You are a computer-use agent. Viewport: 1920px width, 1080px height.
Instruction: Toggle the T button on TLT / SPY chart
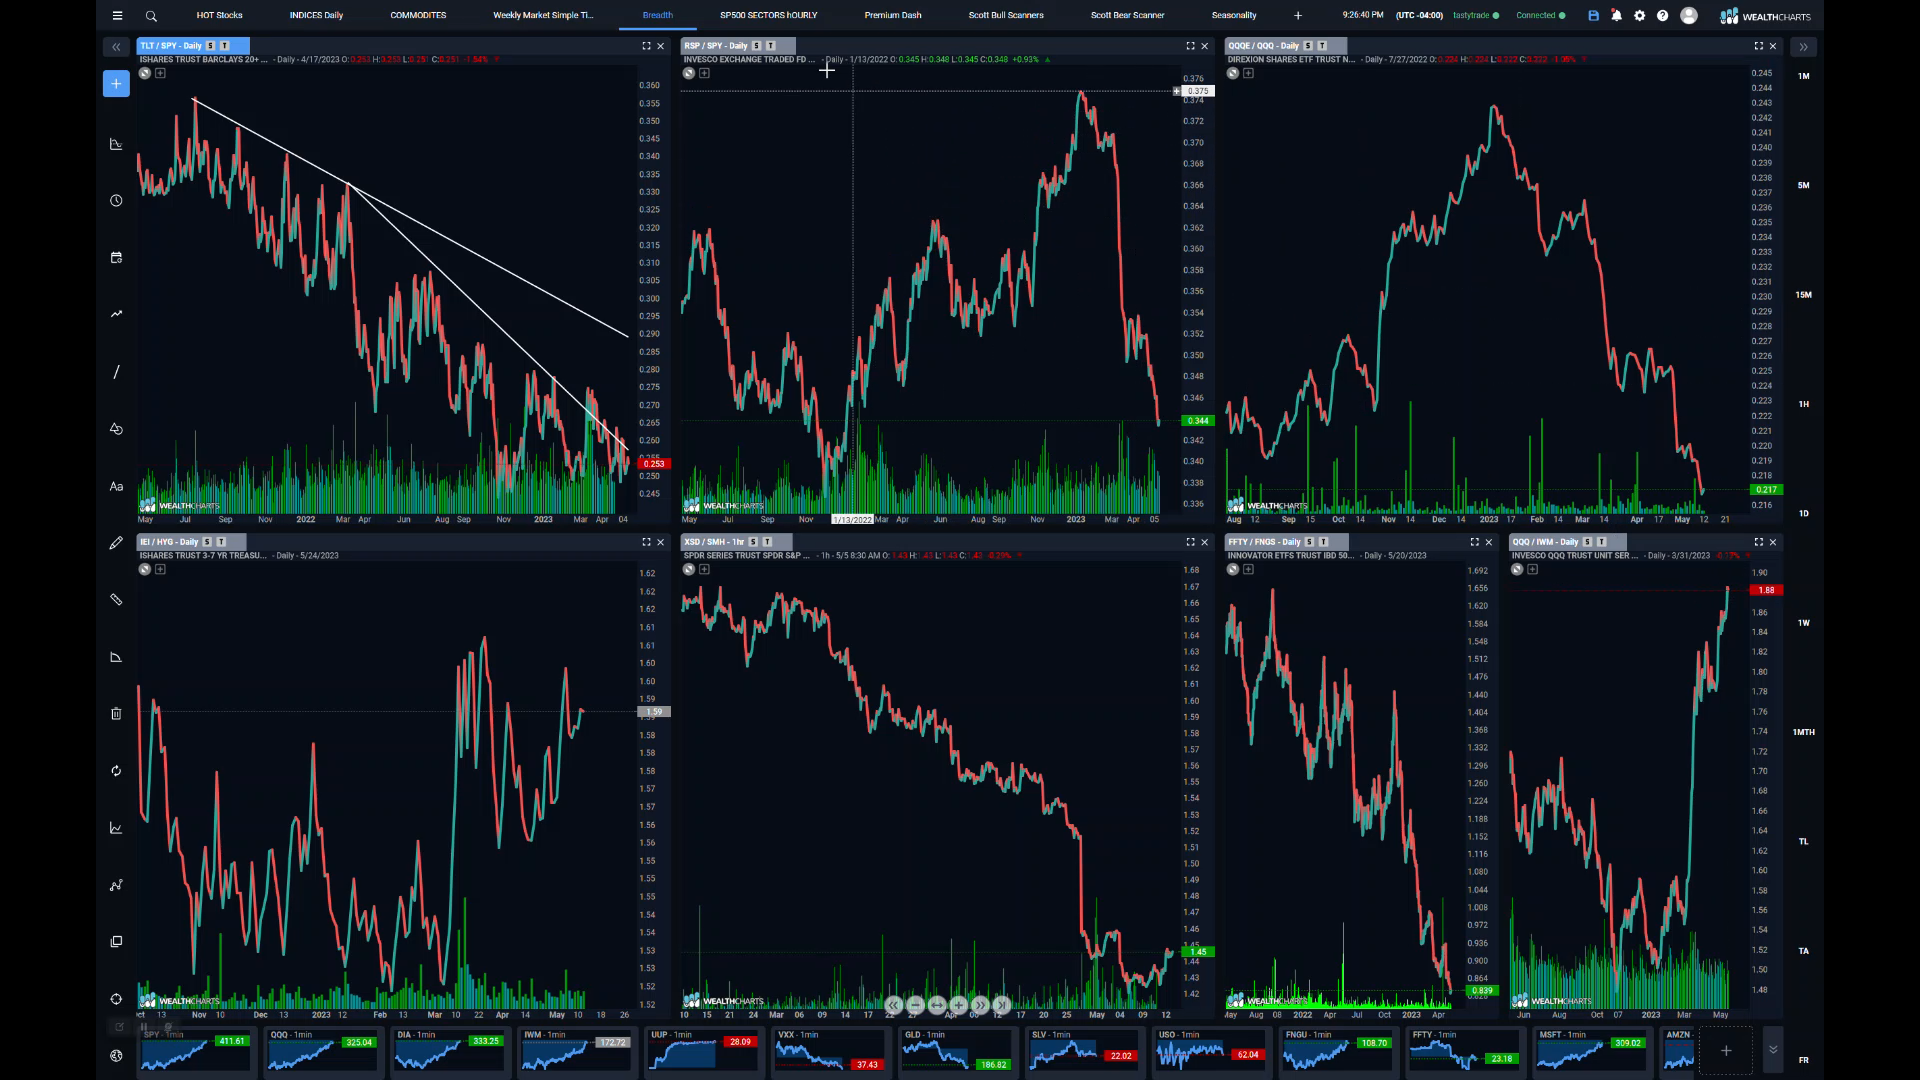[225, 46]
